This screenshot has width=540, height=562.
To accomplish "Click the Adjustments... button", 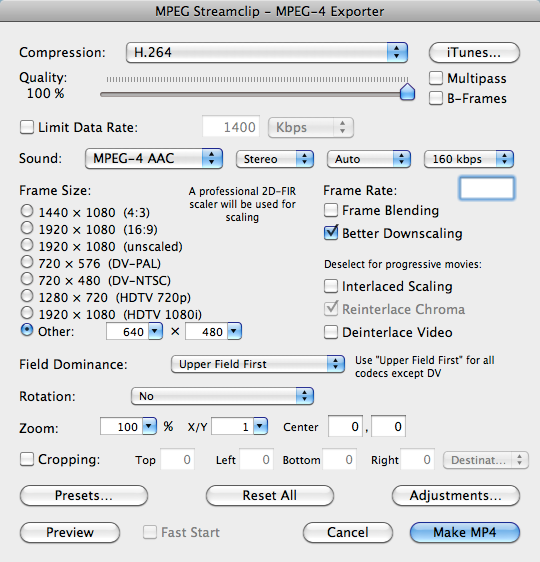I will [456, 496].
